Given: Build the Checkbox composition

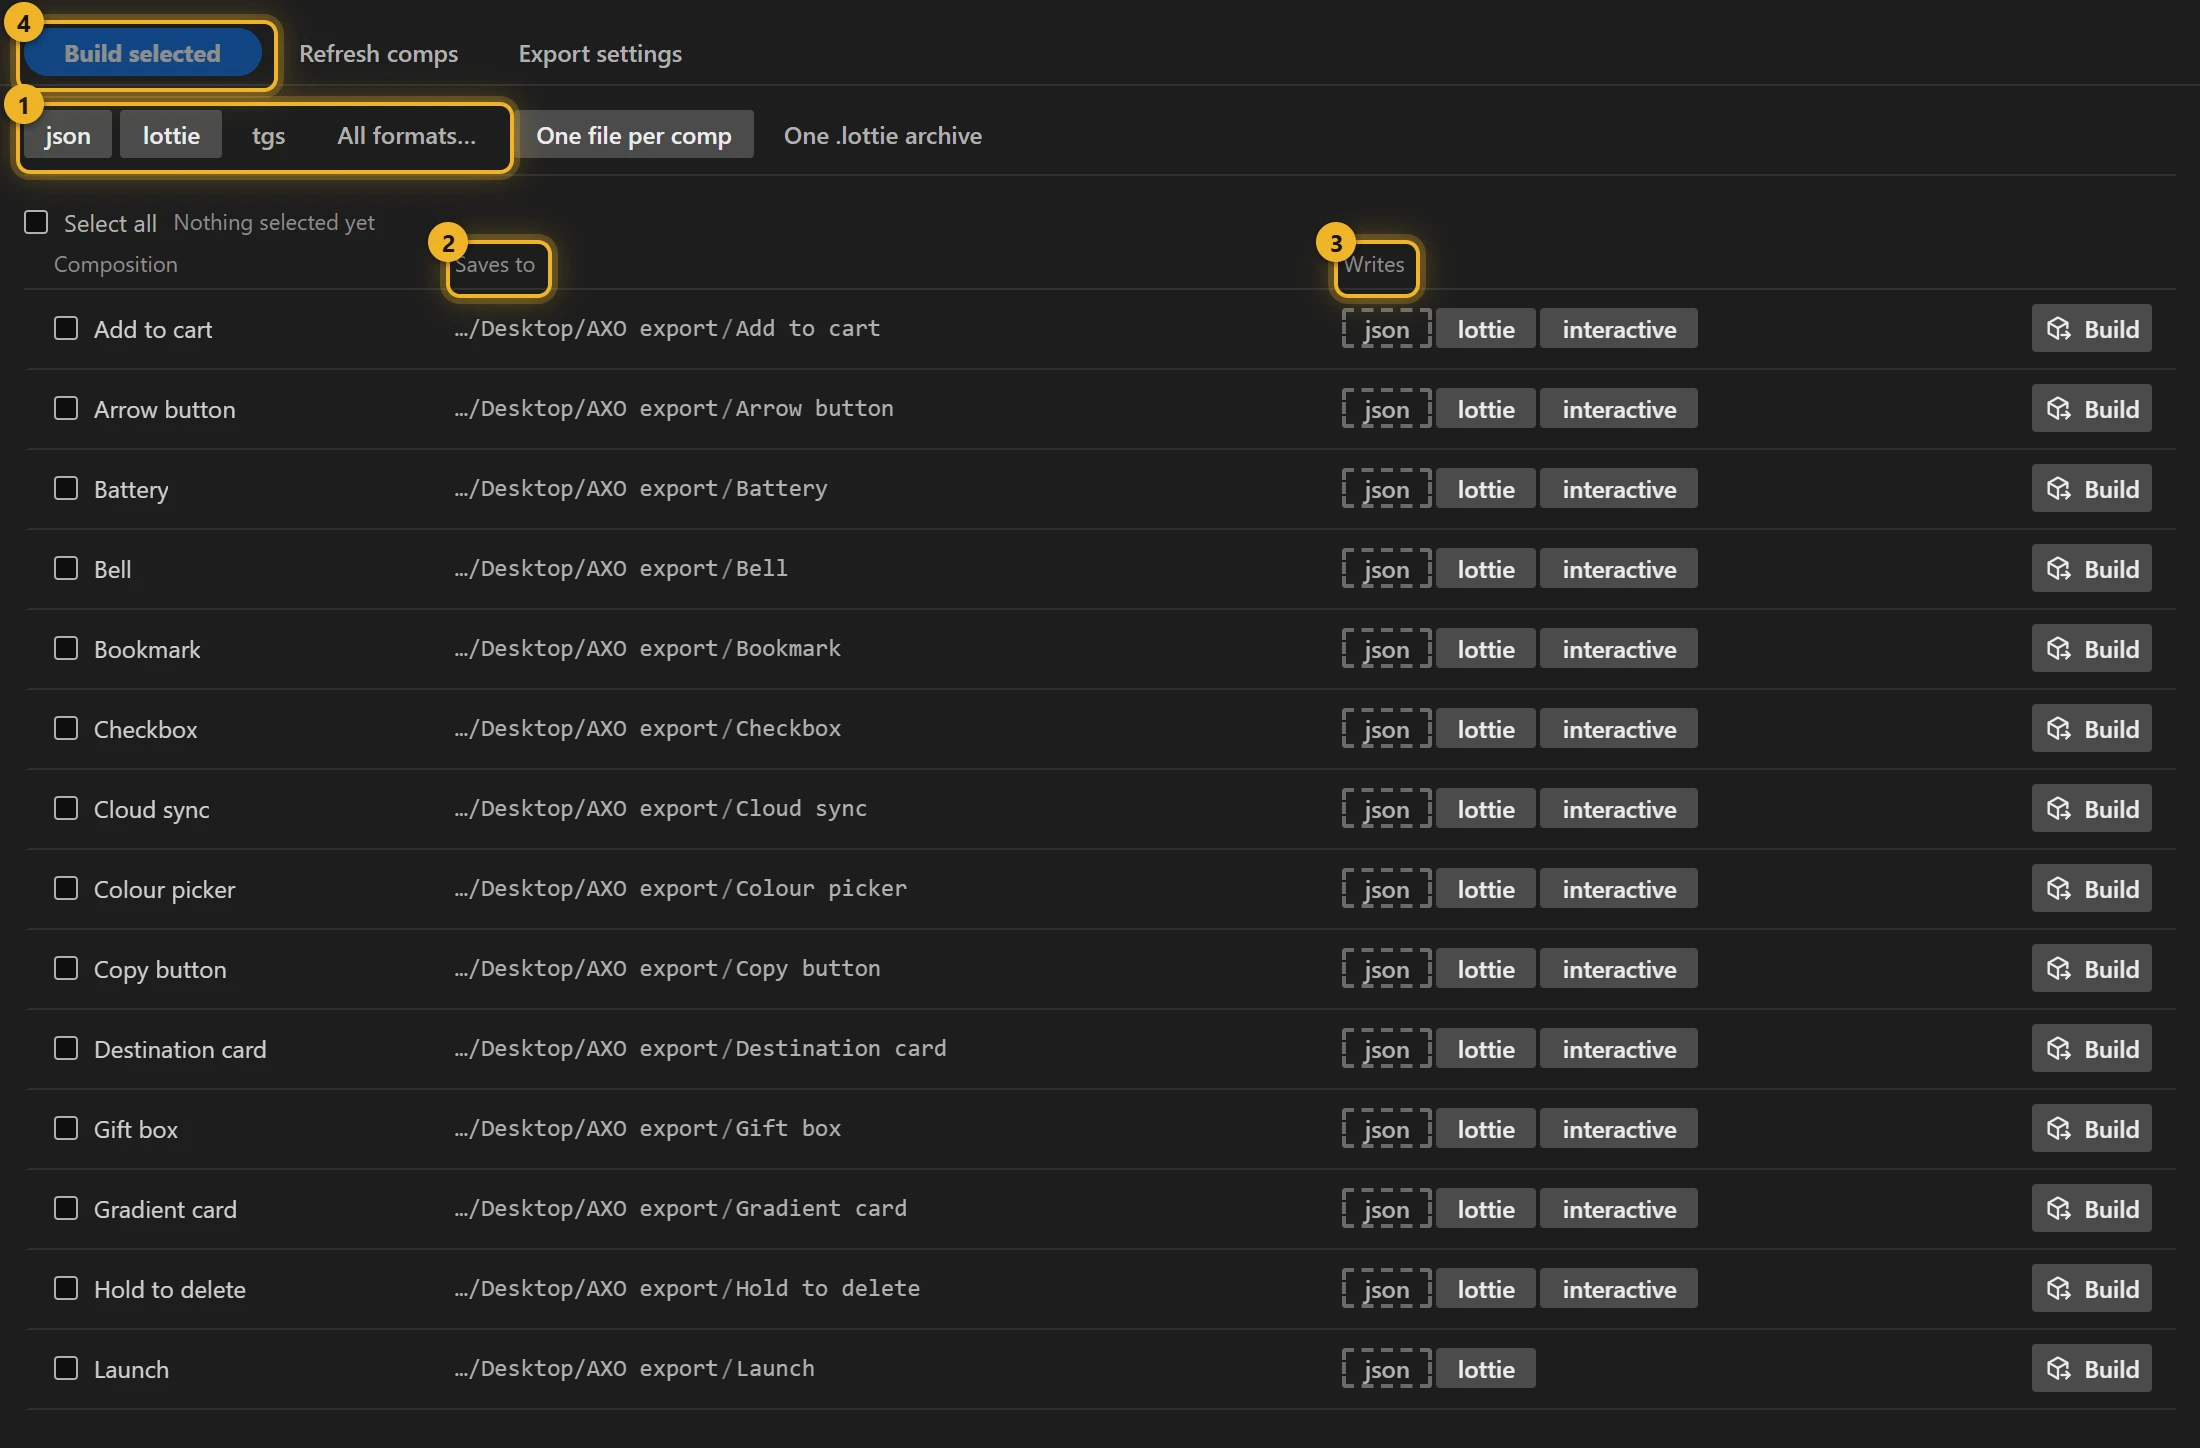Looking at the screenshot, I should pos(2091,729).
